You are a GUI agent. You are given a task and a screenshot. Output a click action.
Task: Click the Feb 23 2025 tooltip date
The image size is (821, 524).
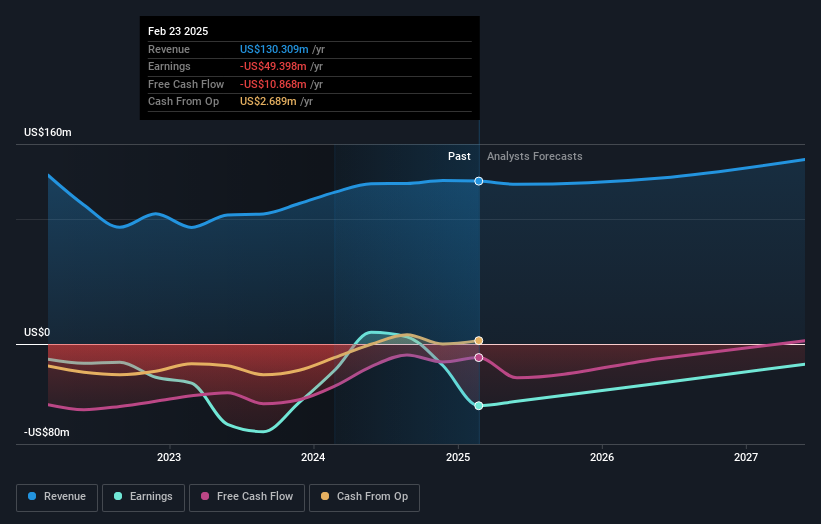click(x=178, y=31)
